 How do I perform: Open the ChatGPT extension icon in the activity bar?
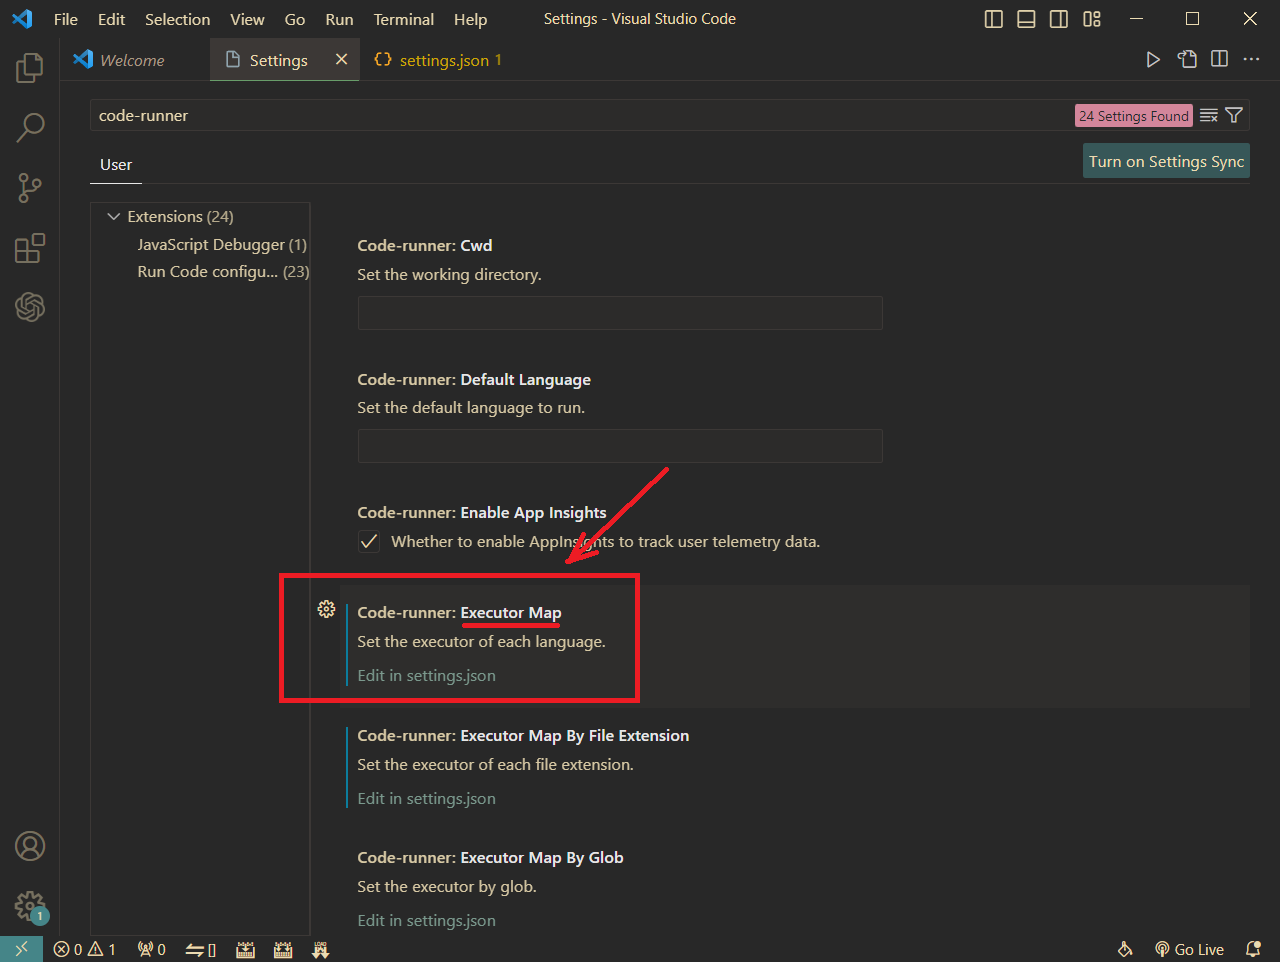tap(30, 307)
